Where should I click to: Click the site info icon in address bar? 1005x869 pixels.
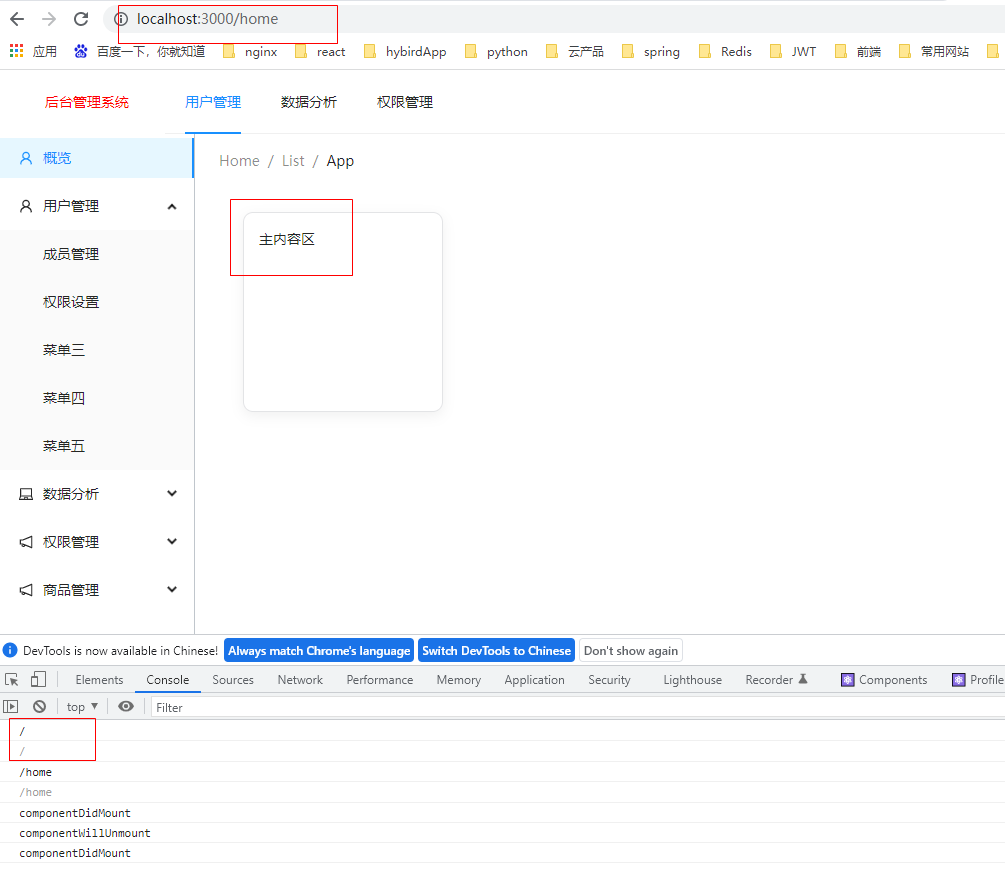(120, 19)
